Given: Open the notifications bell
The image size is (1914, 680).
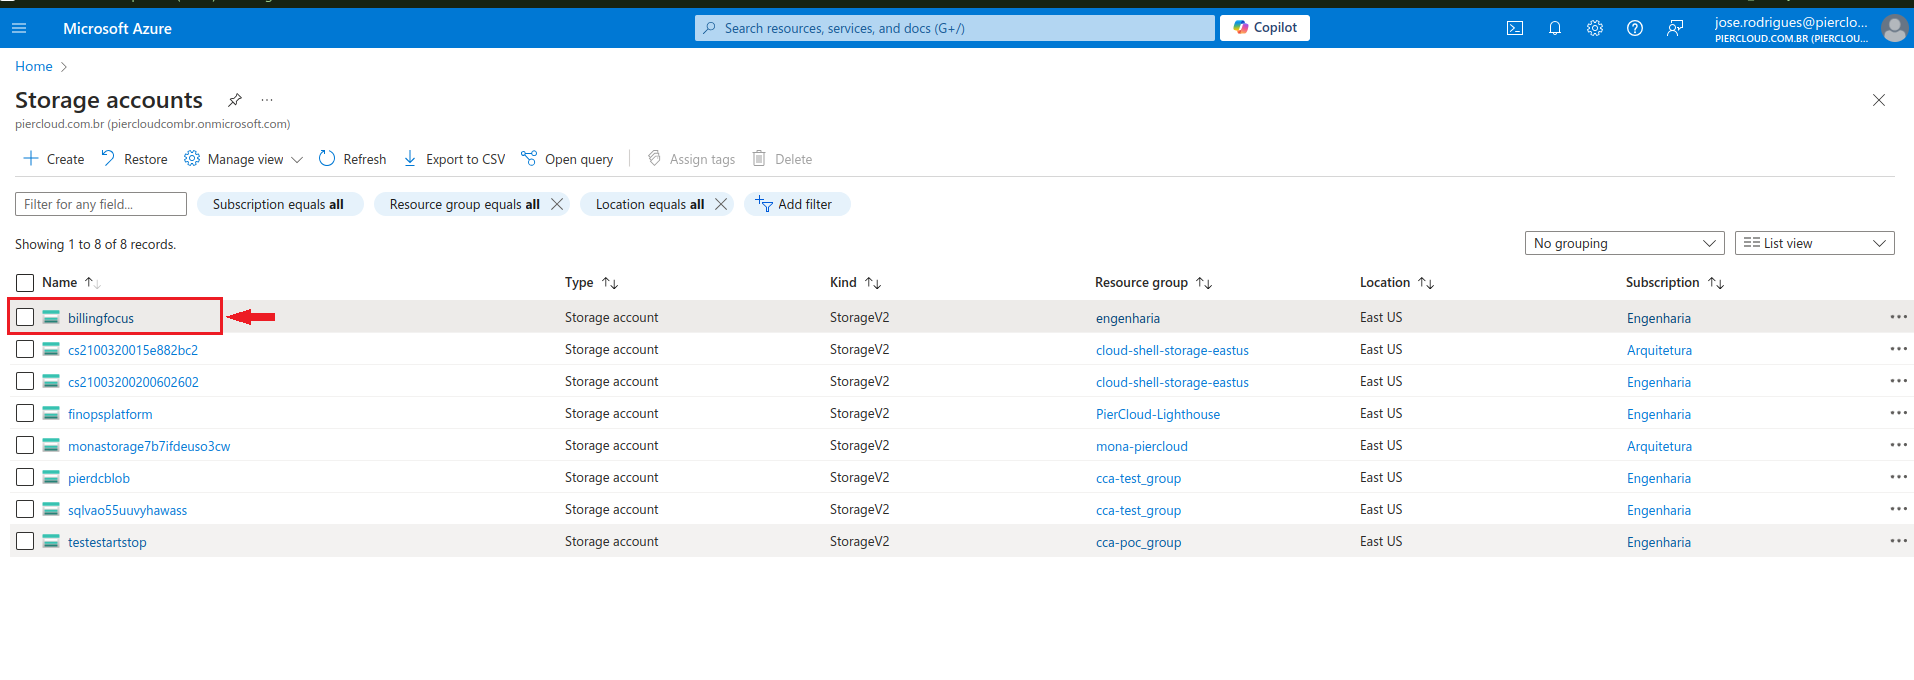Looking at the screenshot, I should pyautogui.click(x=1555, y=28).
